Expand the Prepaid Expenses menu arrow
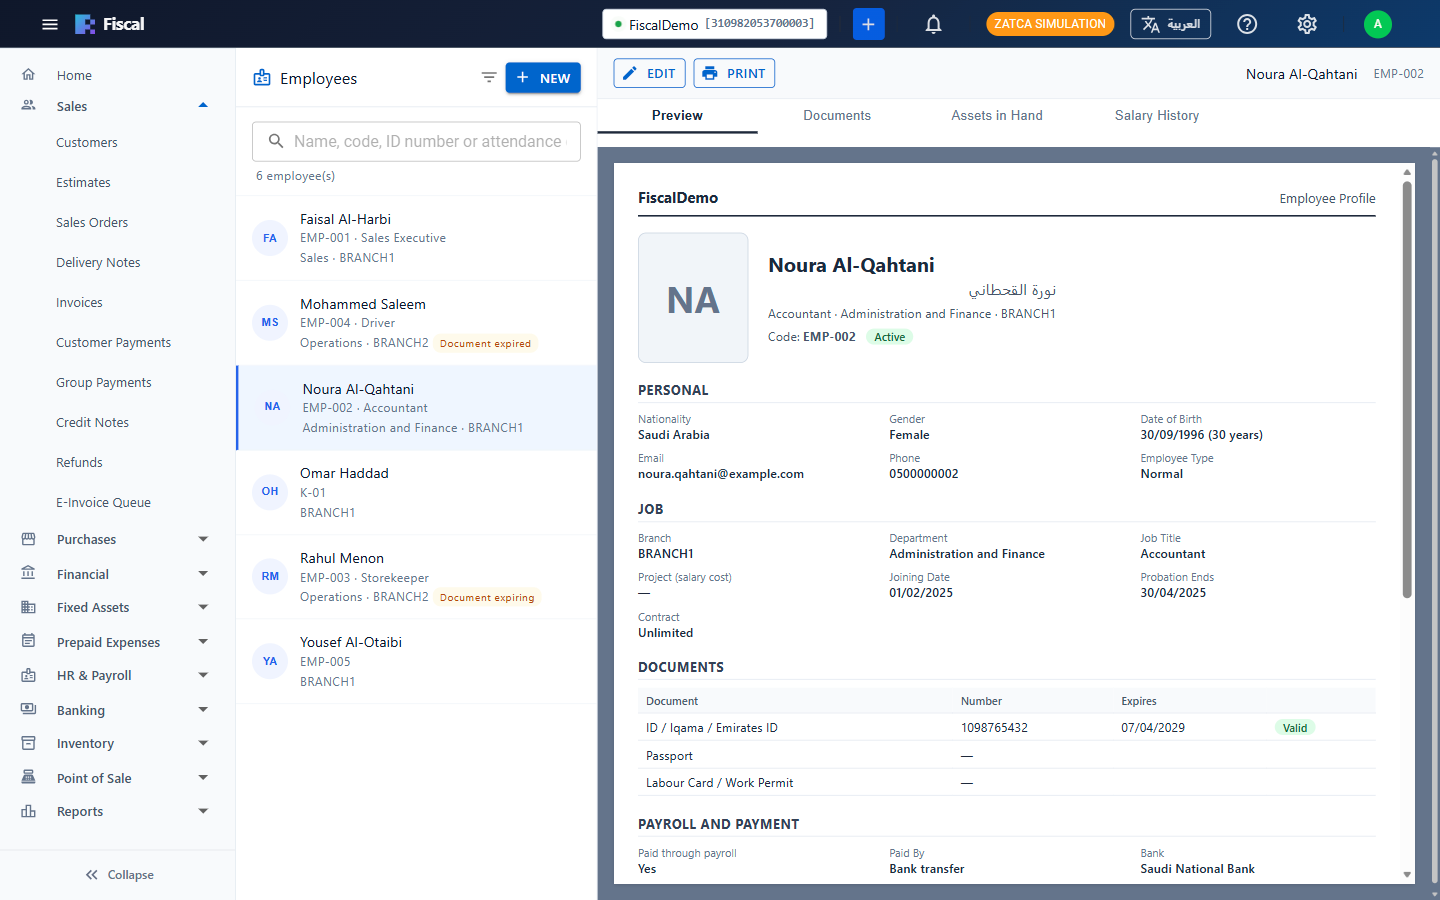 (x=203, y=642)
